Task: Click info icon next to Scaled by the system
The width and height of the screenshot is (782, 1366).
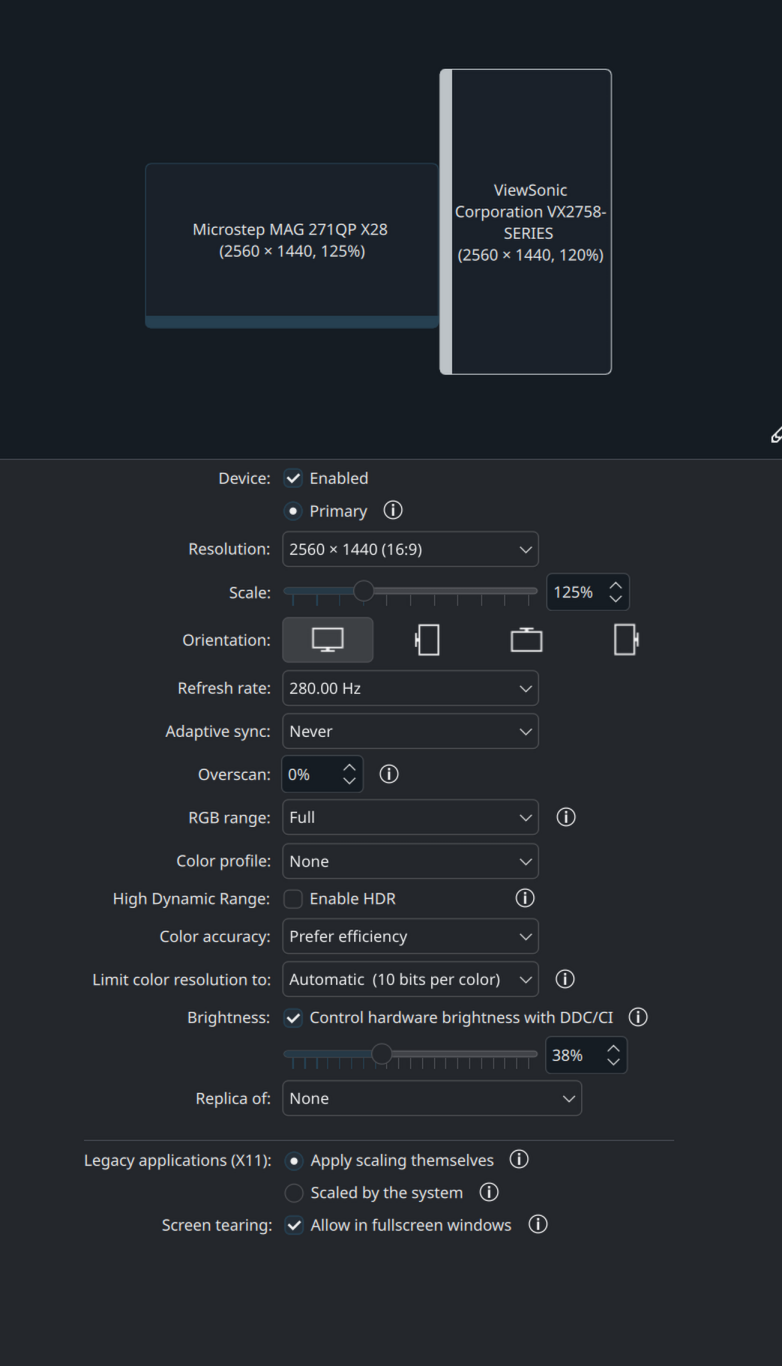Action: coord(489,1192)
